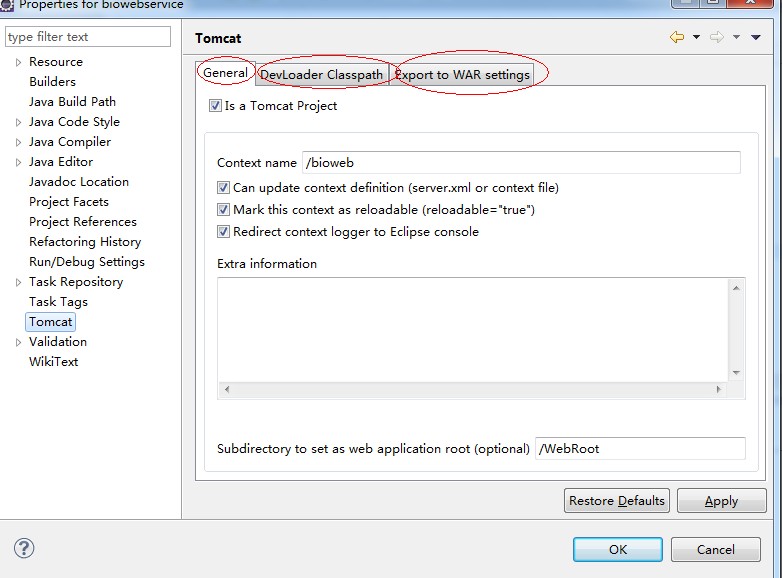The width and height of the screenshot is (782, 578).
Task: Expand the Validation node
Action: click(18, 342)
